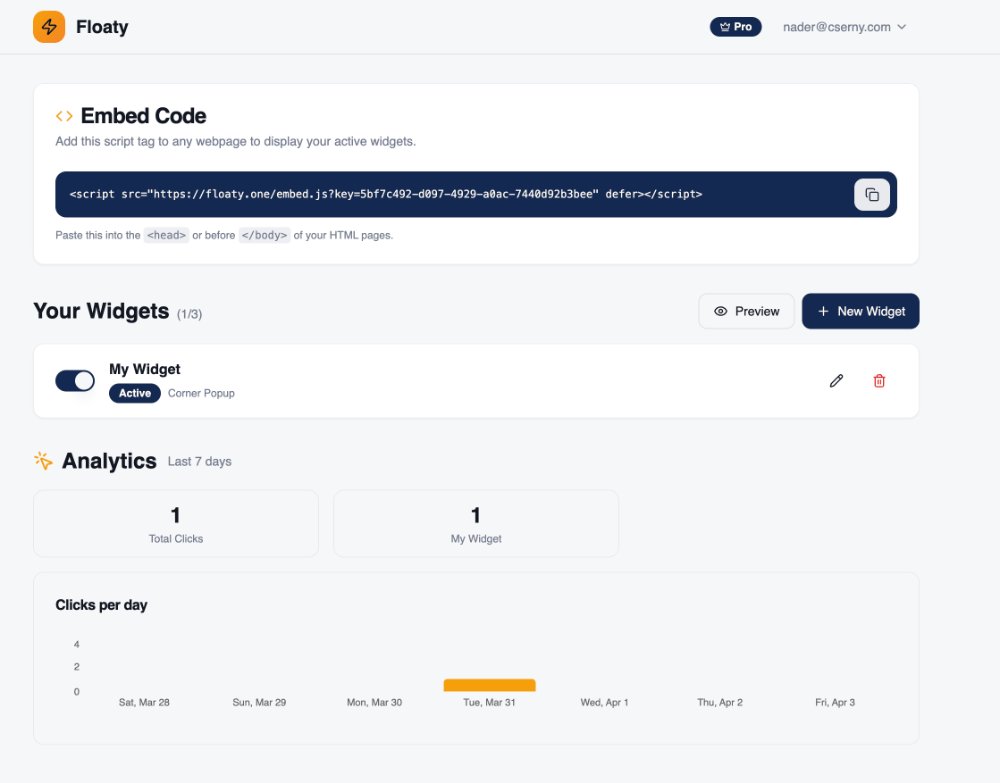1000x783 pixels.
Task: Click the Last 7 days label
Action: (200, 462)
